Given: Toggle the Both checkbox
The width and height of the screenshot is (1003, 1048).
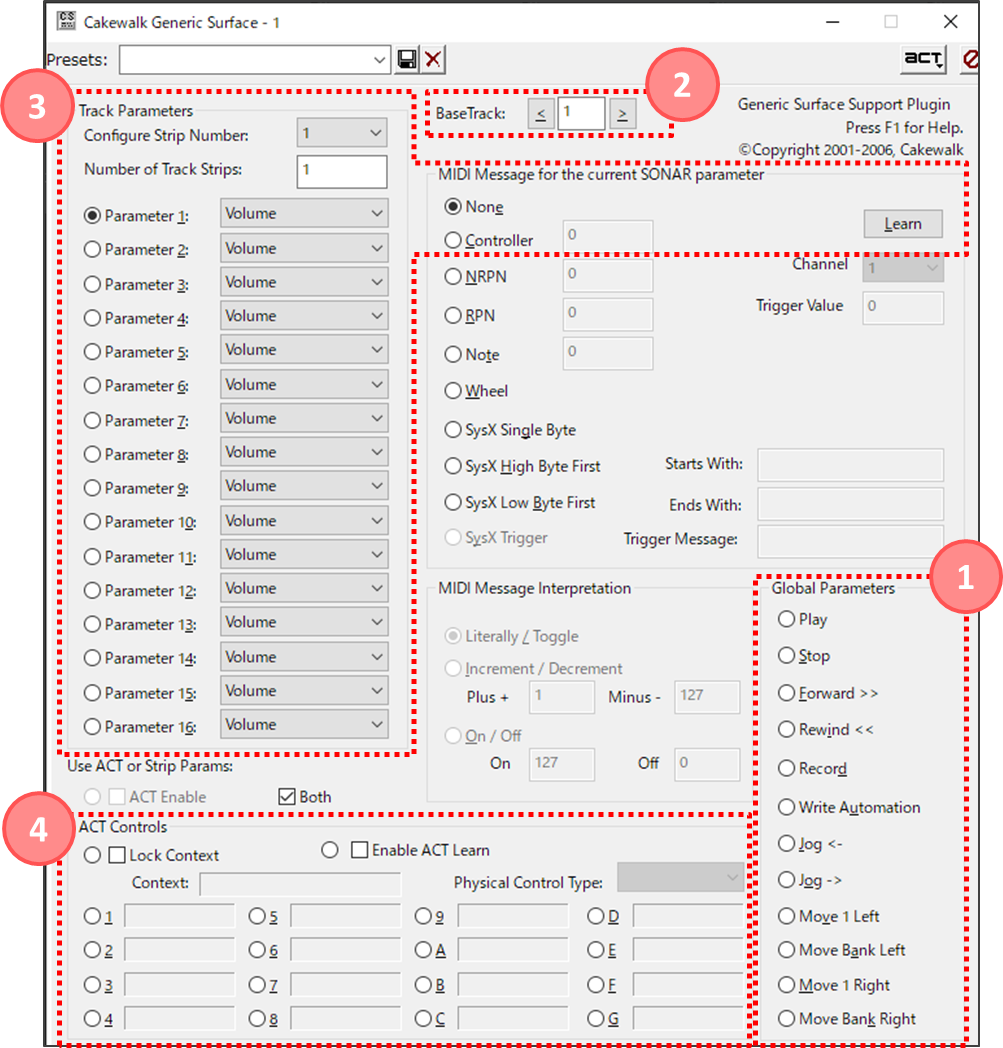Looking at the screenshot, I should (287, 797).
